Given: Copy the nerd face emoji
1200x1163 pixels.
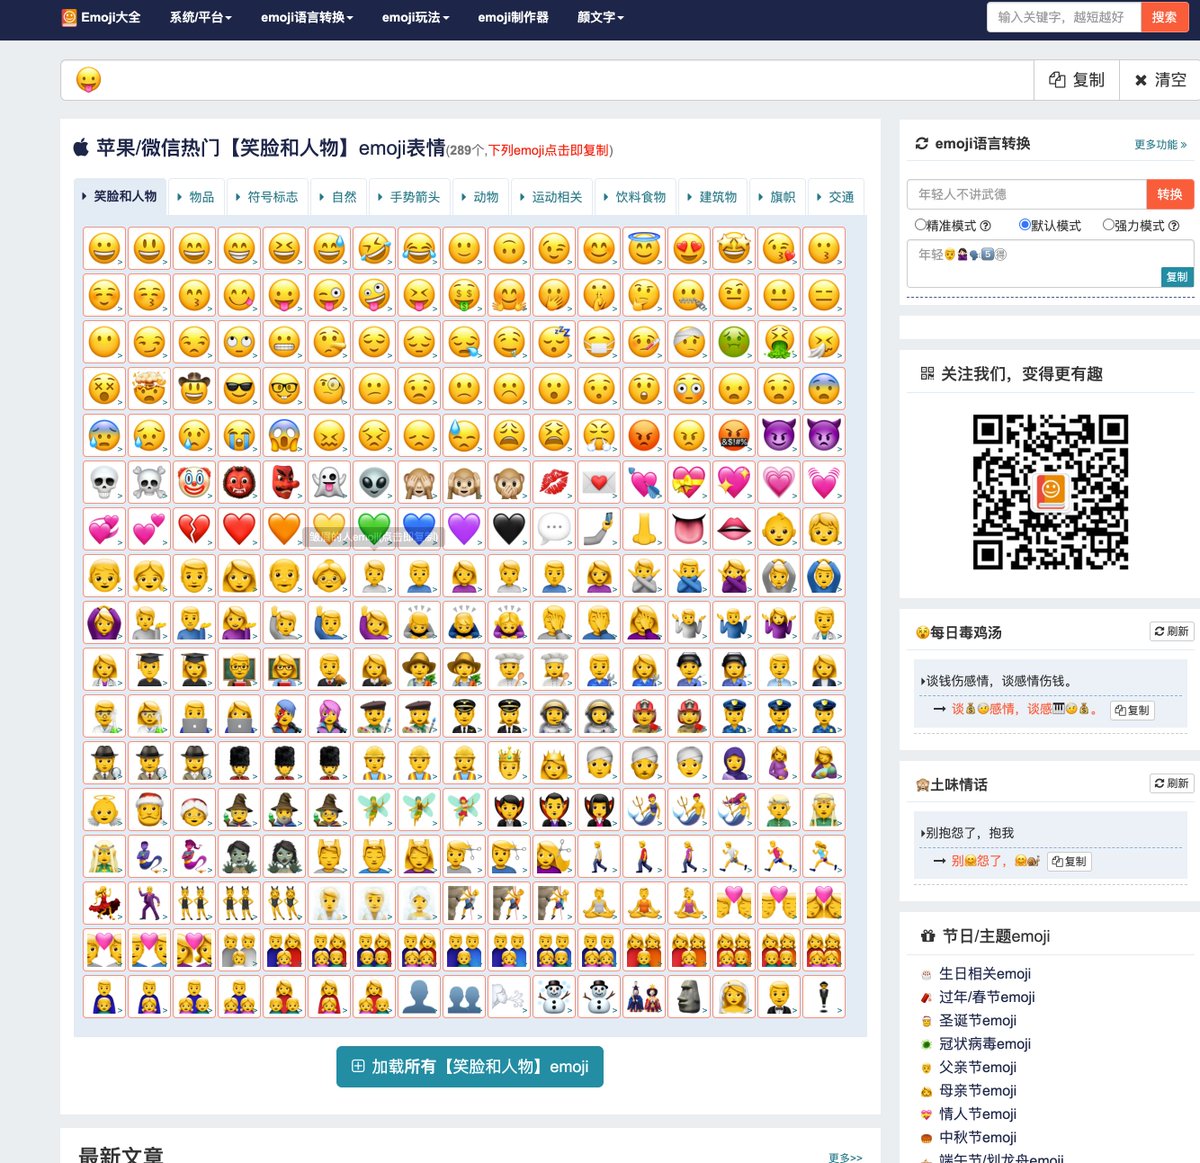Looking at the screenshot, I should click(284, 388).
